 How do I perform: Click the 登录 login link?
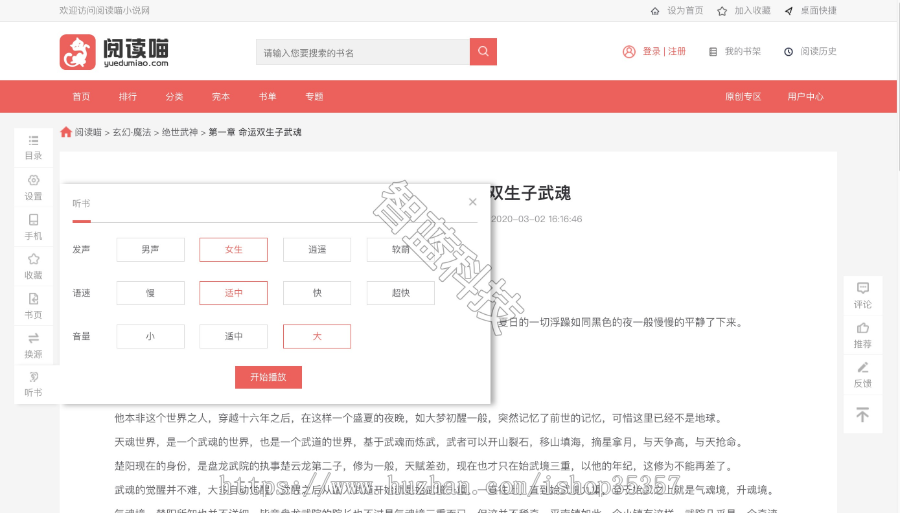(x=651, y=52)
